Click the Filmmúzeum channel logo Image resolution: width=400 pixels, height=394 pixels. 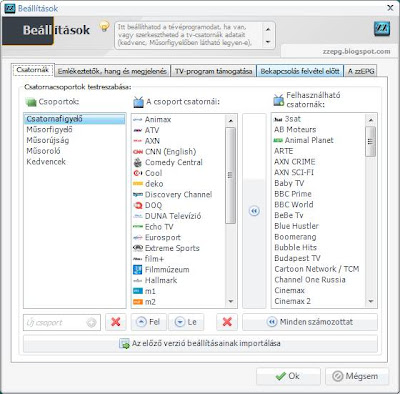pyautogui.click(x=138, y=269)
